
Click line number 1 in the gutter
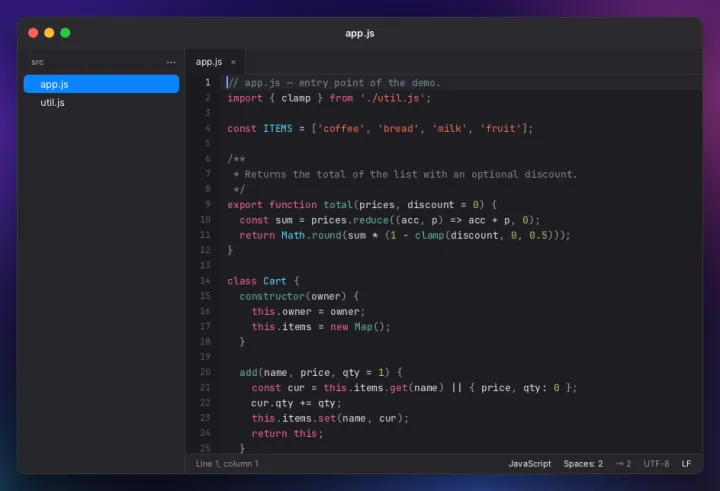click(208, 82)
